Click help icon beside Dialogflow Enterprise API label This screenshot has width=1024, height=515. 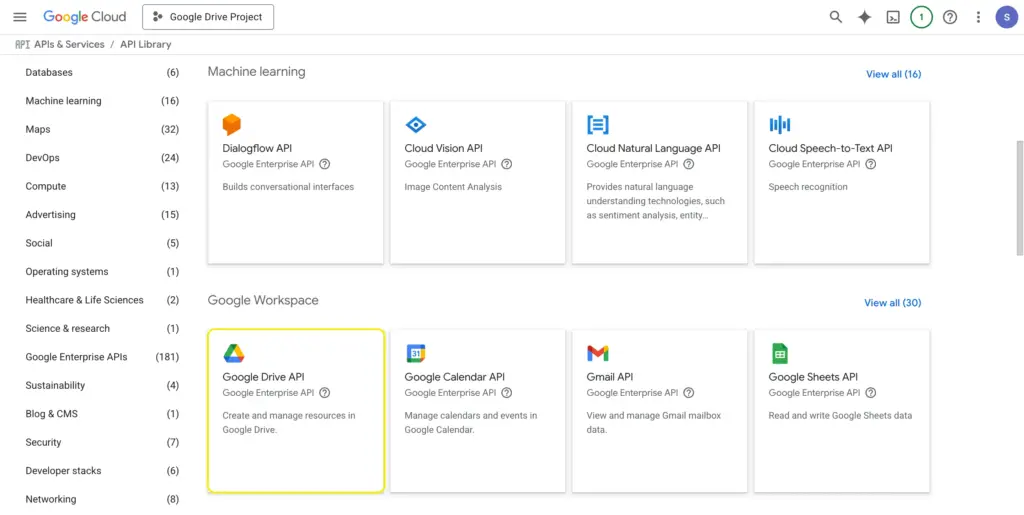pos(325,164)
